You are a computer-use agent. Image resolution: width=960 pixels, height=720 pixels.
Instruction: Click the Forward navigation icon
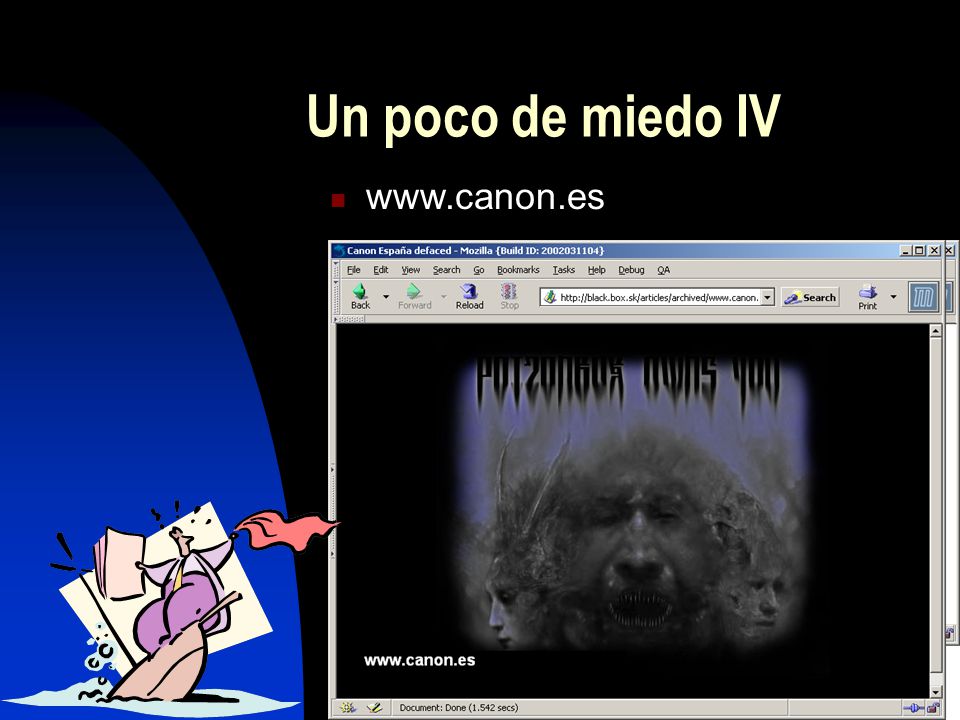(414, 291)
